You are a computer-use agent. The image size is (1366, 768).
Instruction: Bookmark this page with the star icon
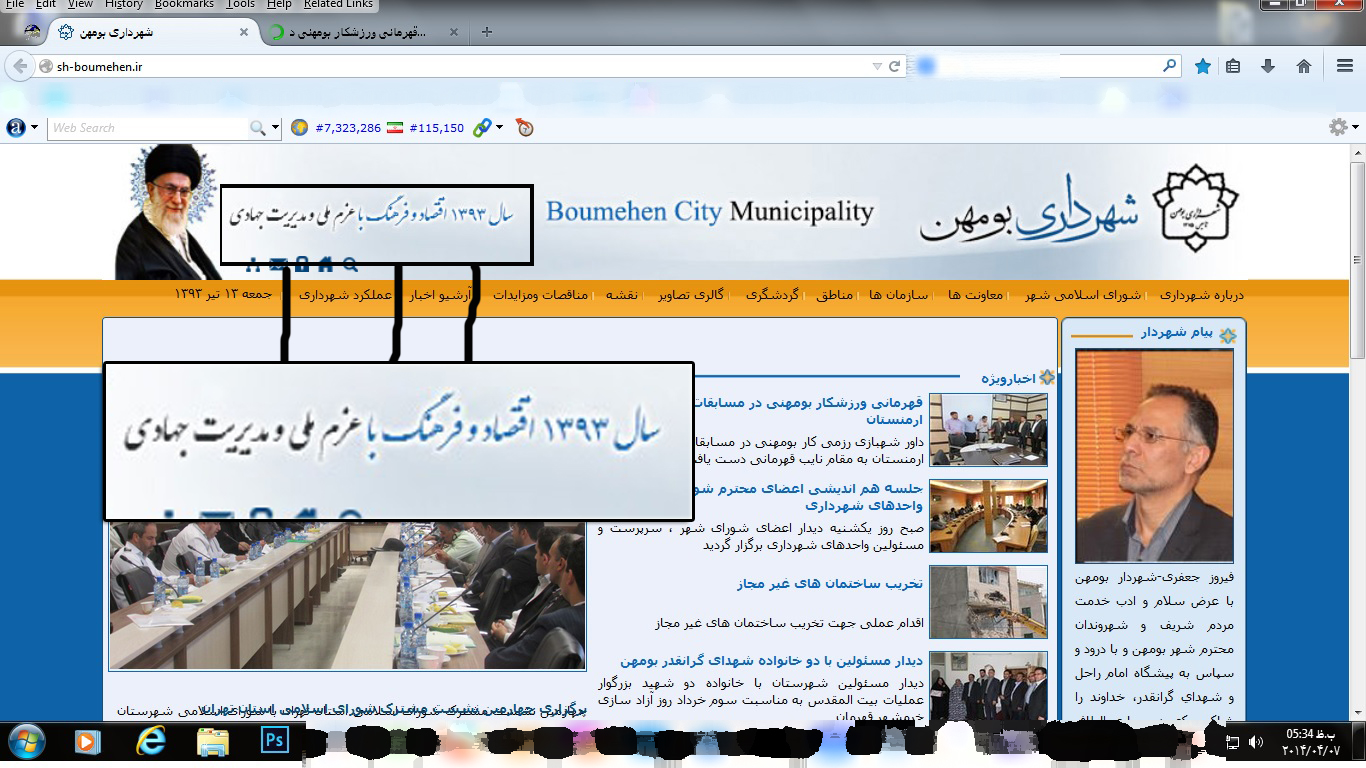1203,66
